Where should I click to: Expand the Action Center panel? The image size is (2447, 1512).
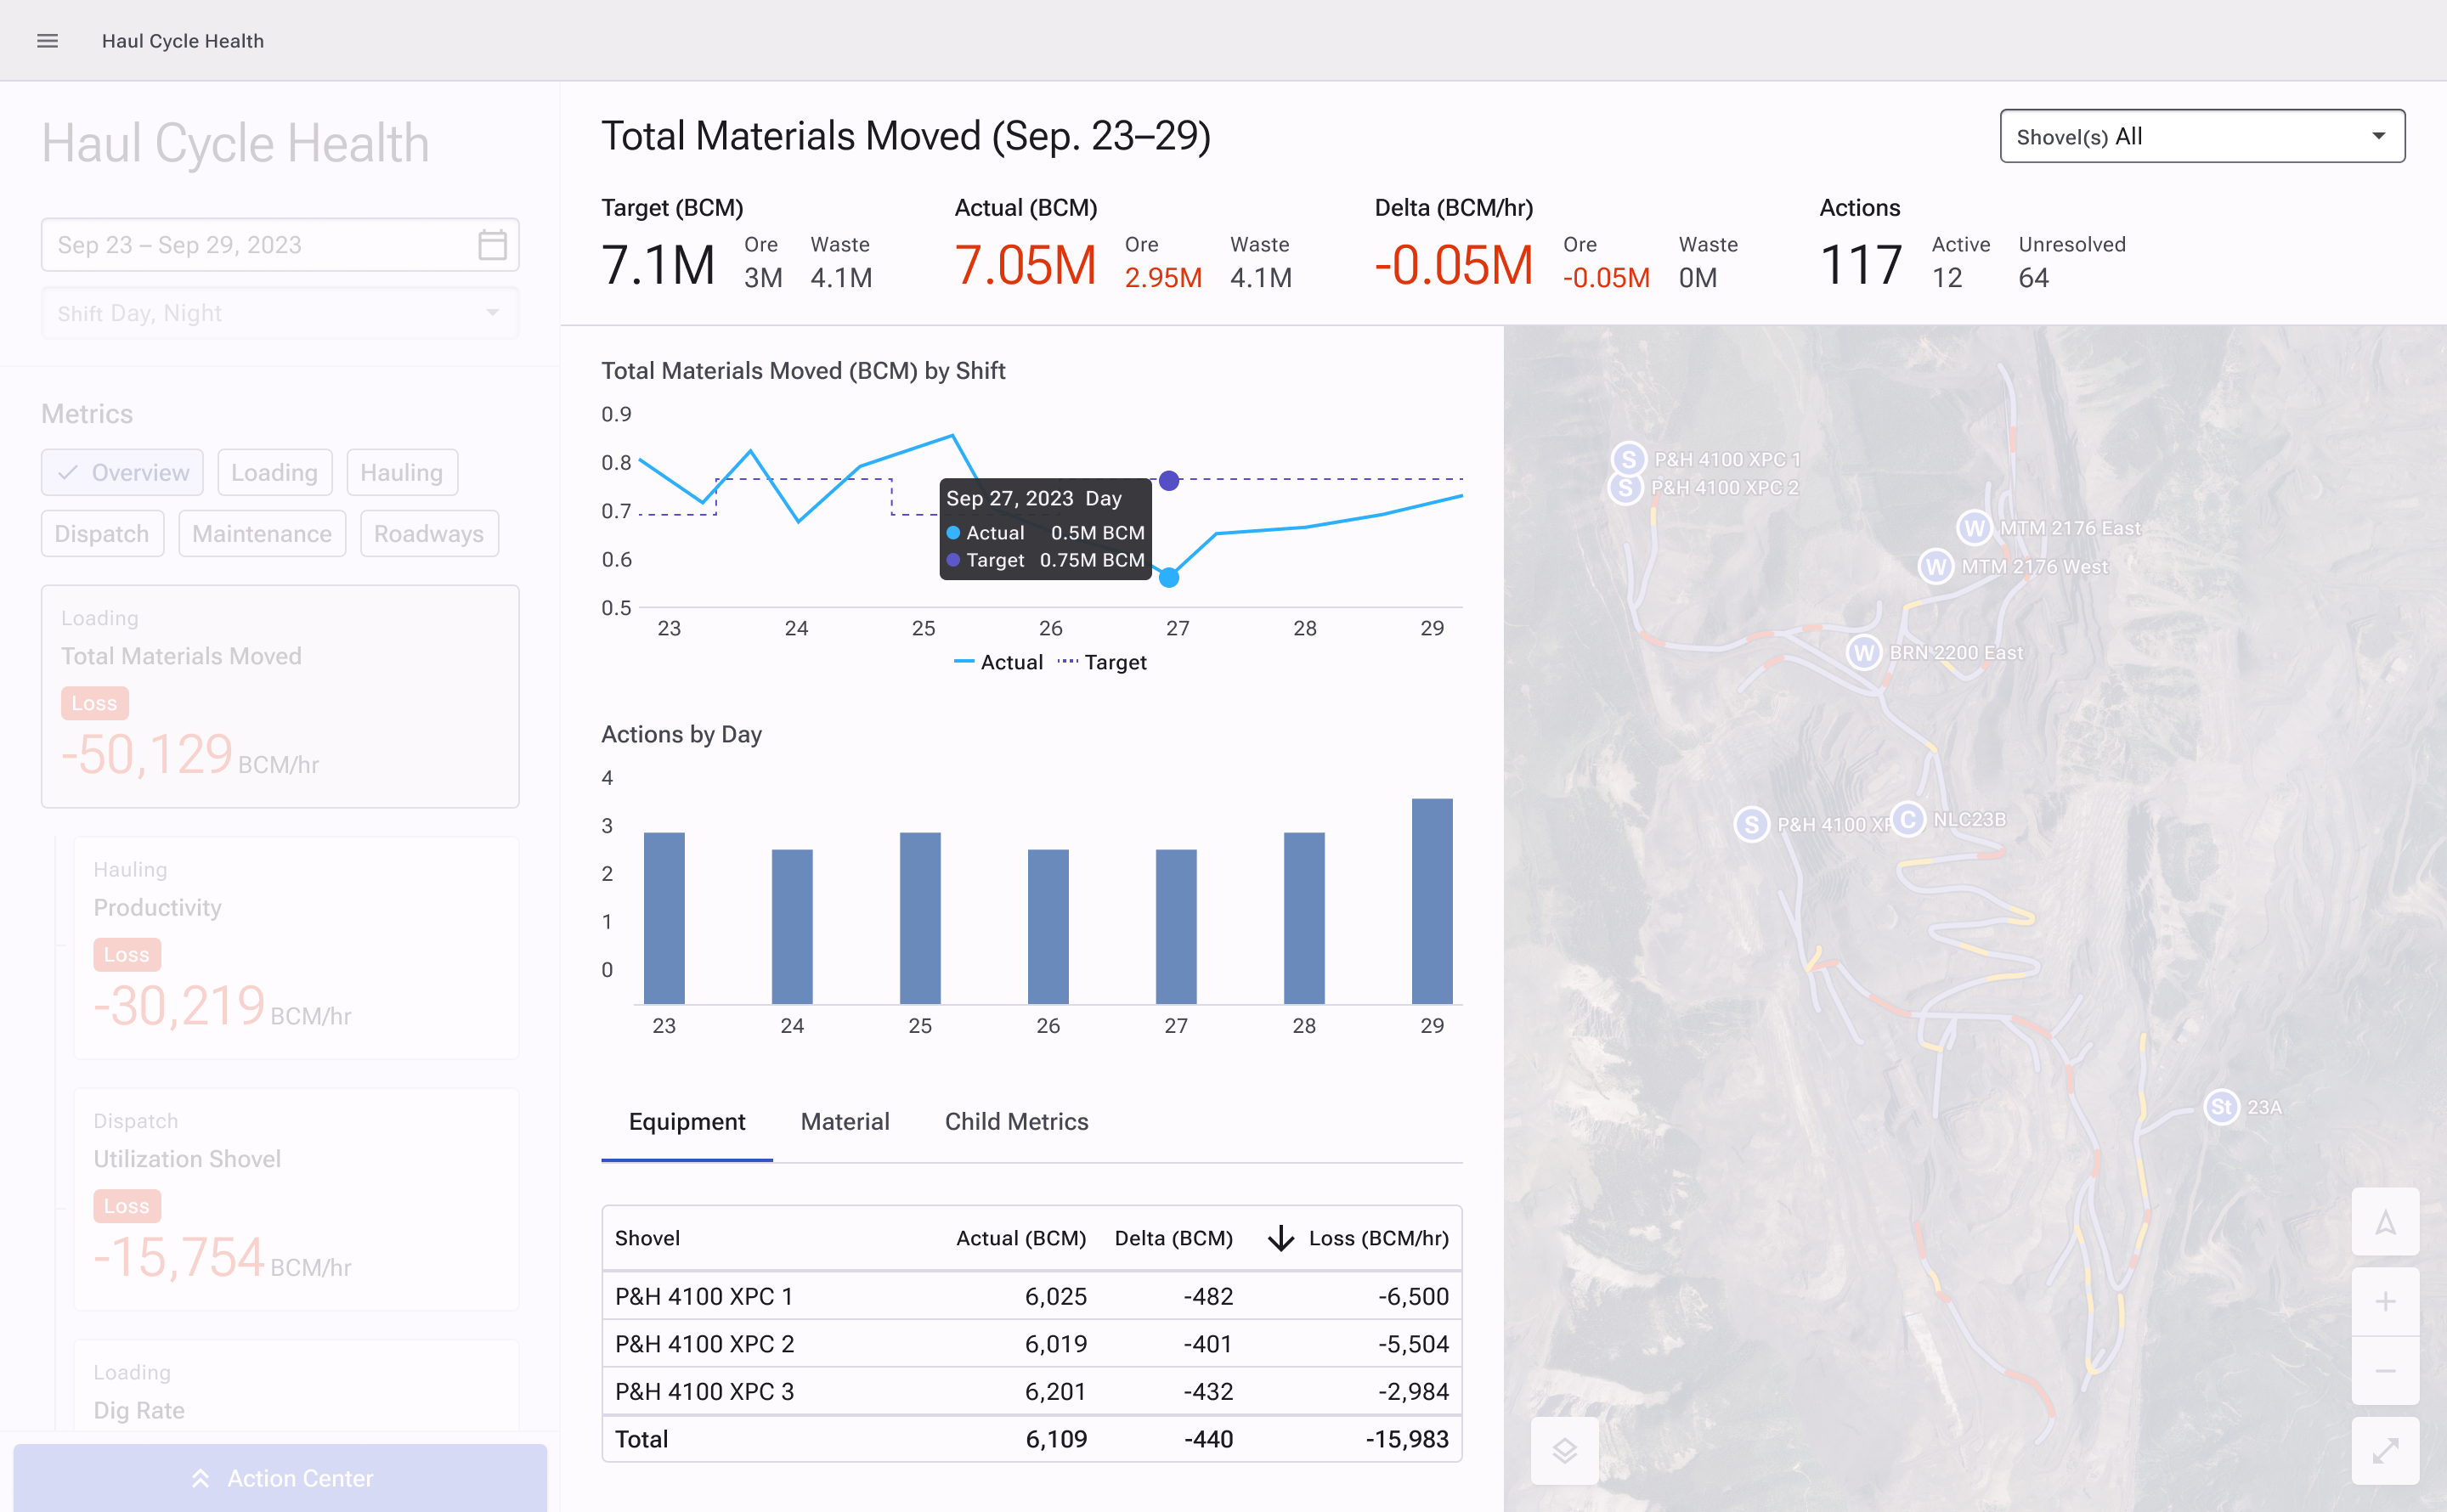pos(280,1478)
